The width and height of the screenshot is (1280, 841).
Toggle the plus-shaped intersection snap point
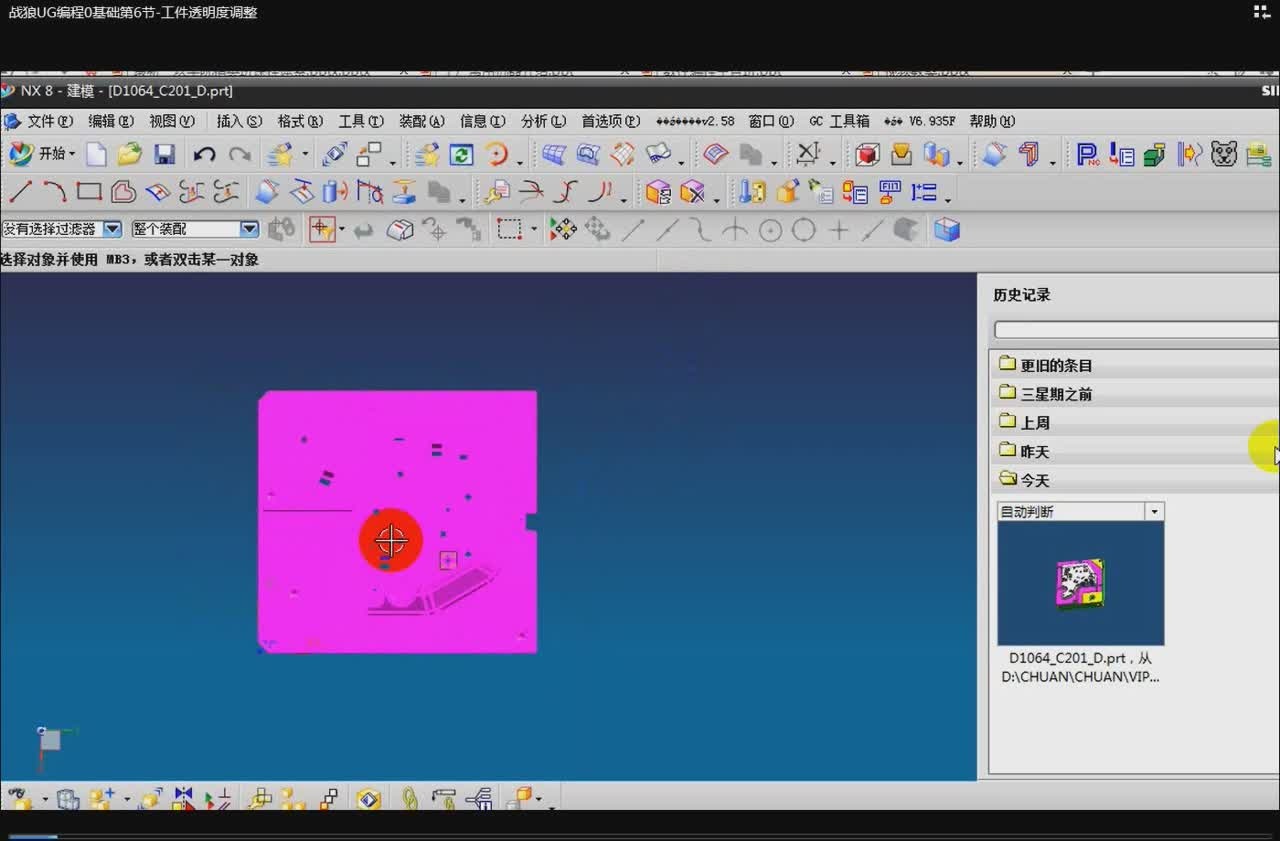click(839, 230)
